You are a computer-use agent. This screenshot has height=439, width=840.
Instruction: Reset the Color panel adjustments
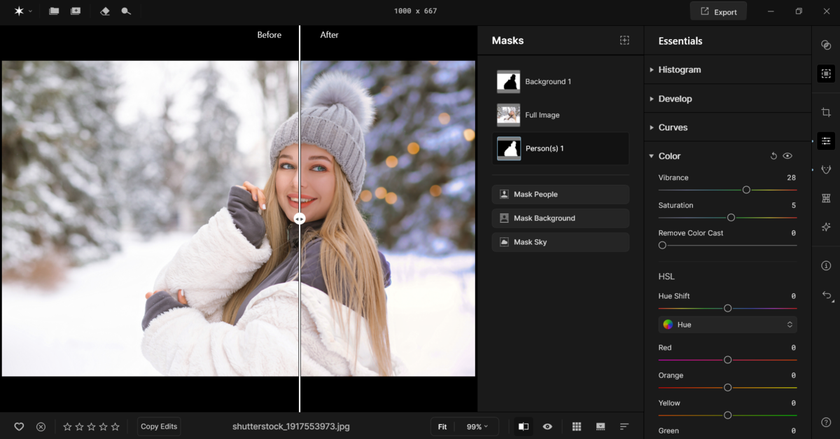[x=774, y=156]
